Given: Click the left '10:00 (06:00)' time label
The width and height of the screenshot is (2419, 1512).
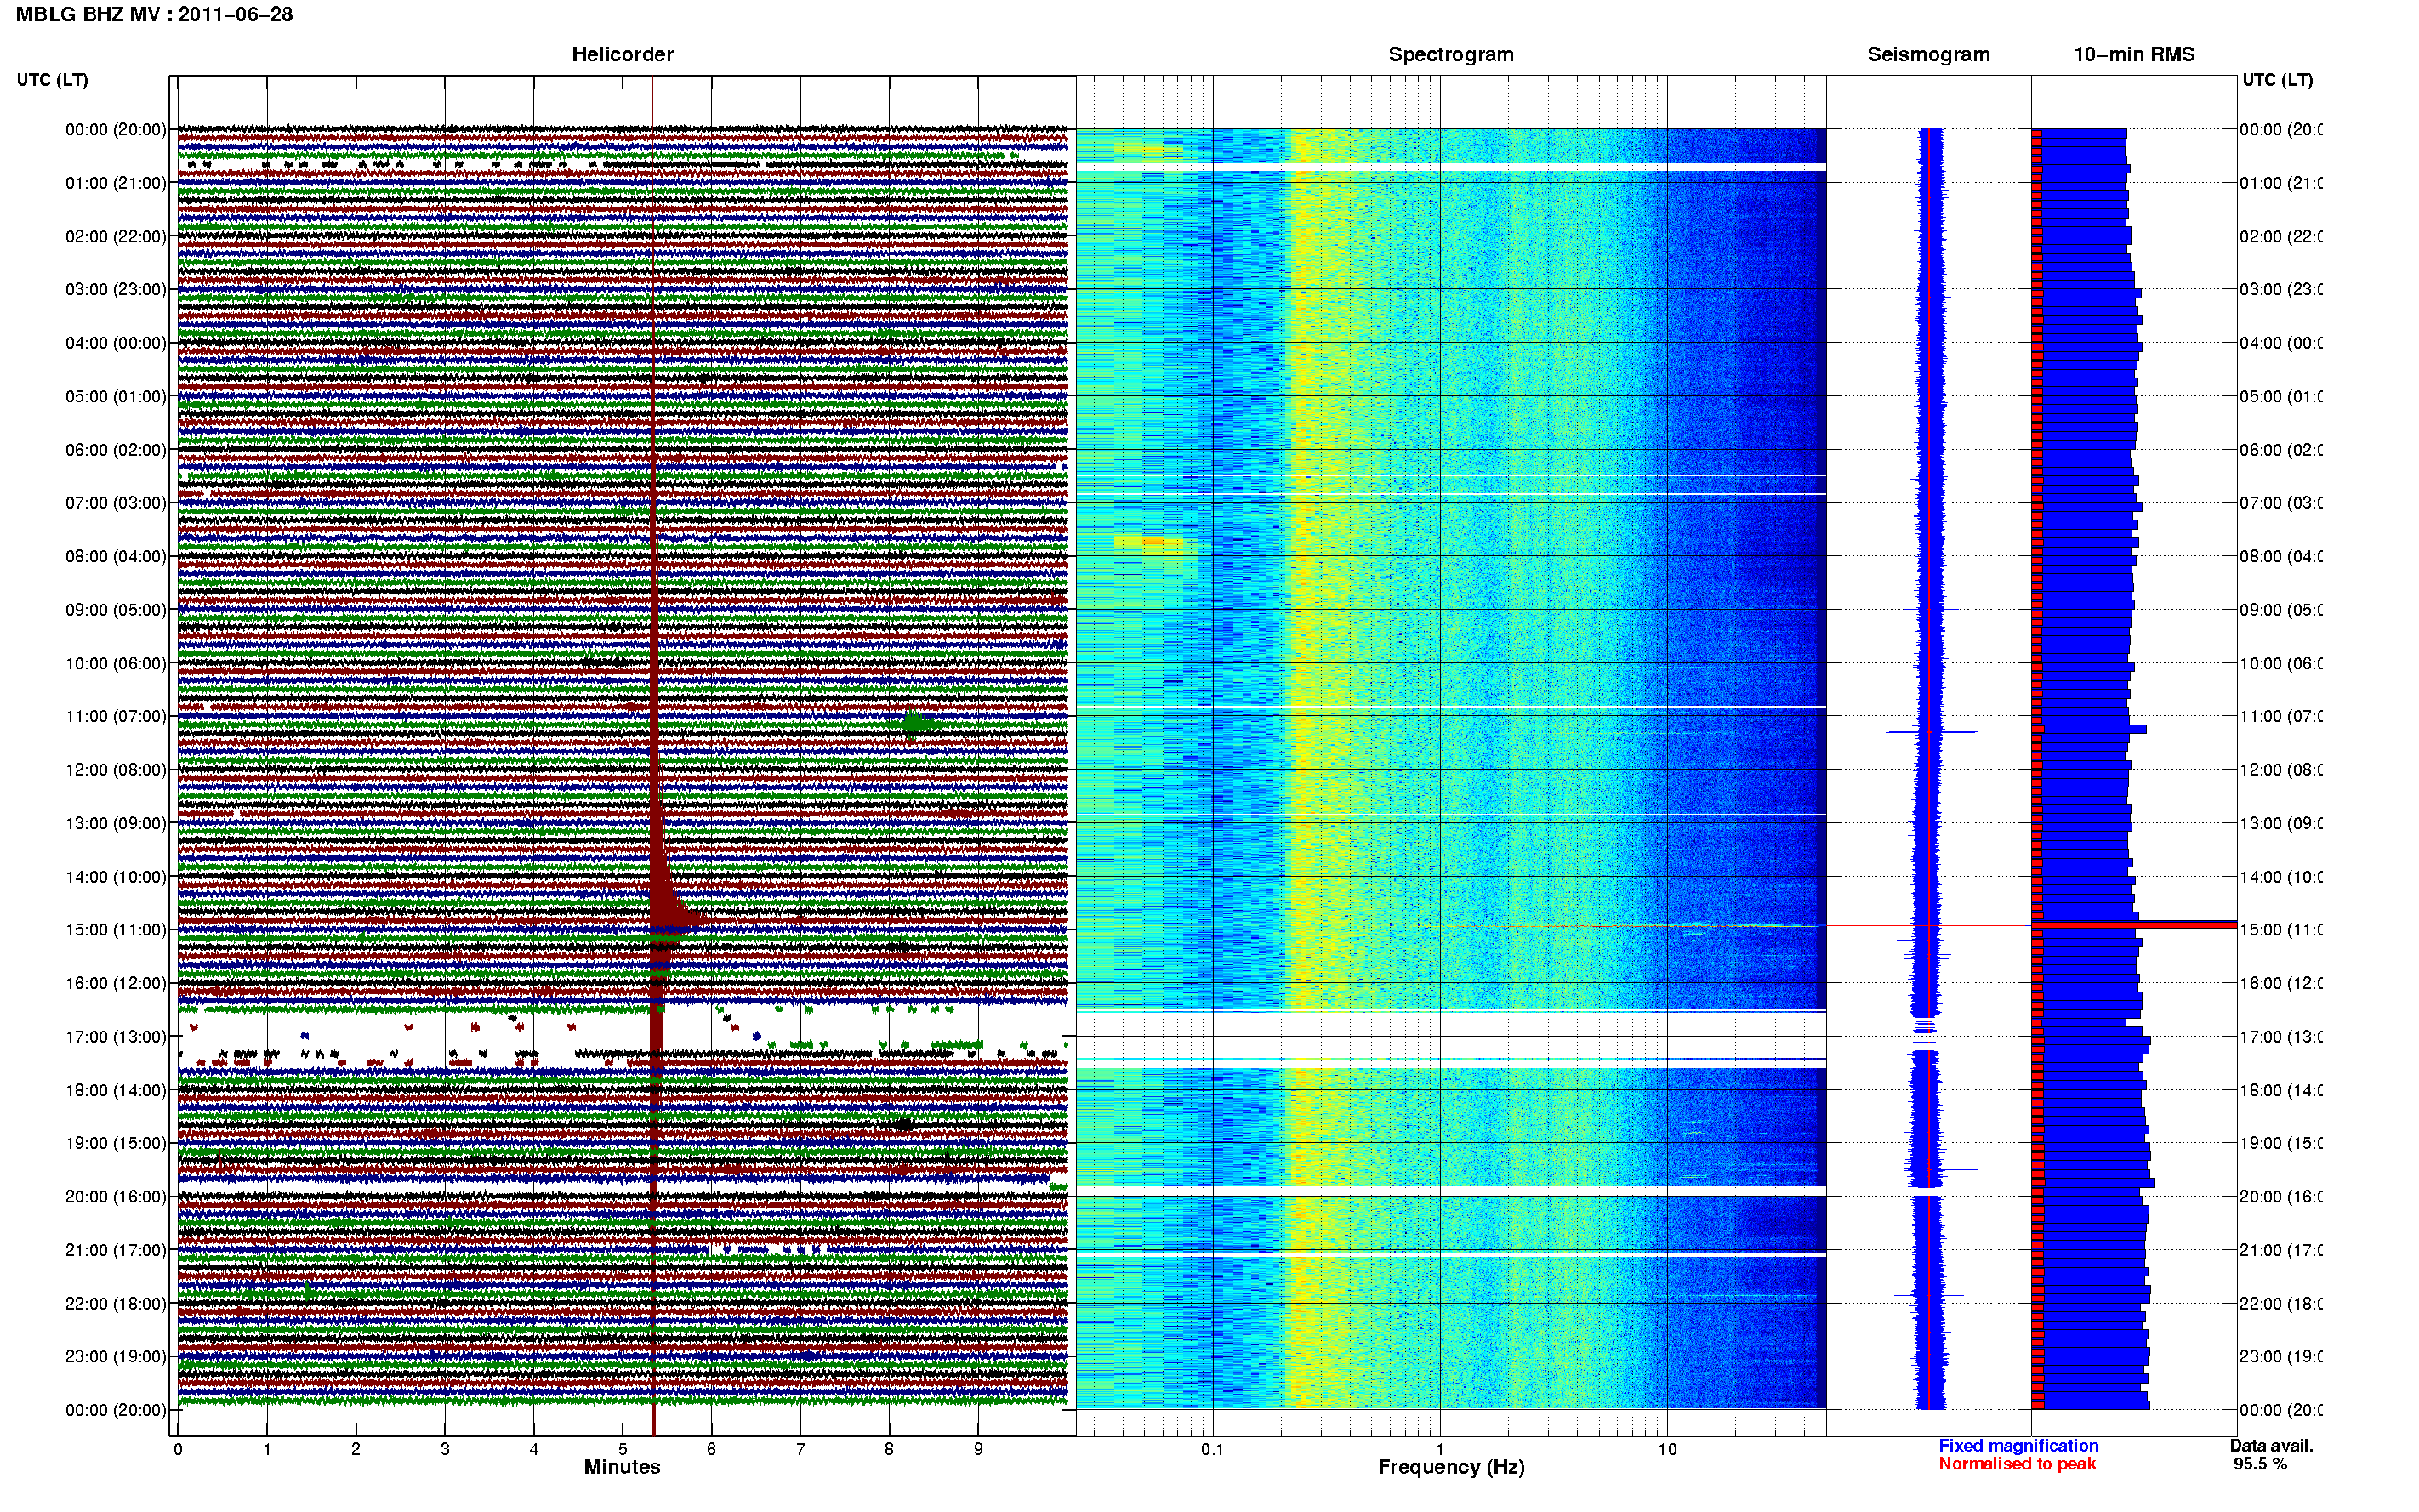Looking at the screenshot, I should point(116,663).
